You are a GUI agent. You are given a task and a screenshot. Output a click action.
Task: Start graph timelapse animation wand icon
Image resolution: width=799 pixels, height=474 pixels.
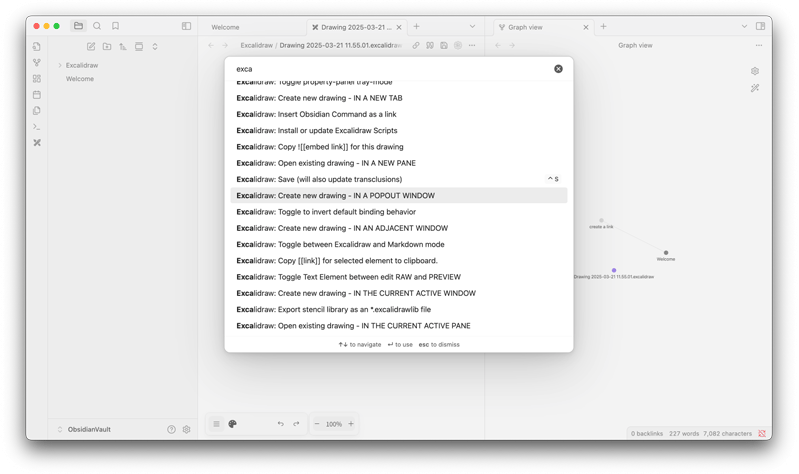point(755,88)
